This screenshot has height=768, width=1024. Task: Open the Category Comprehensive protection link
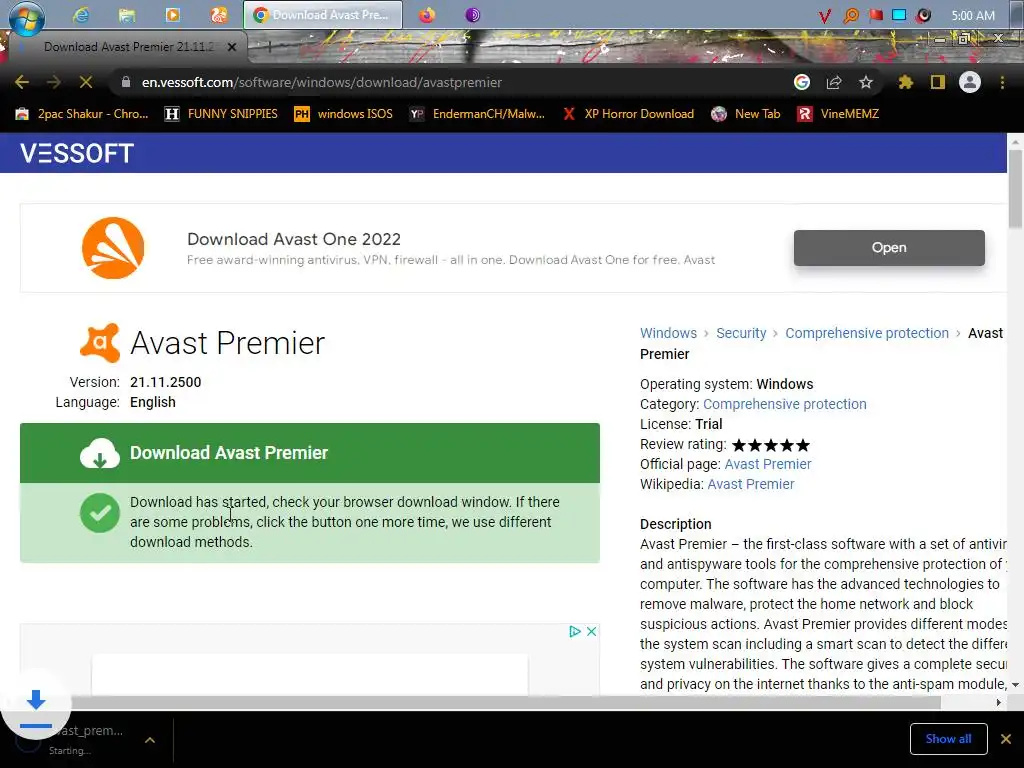point(784,404)
